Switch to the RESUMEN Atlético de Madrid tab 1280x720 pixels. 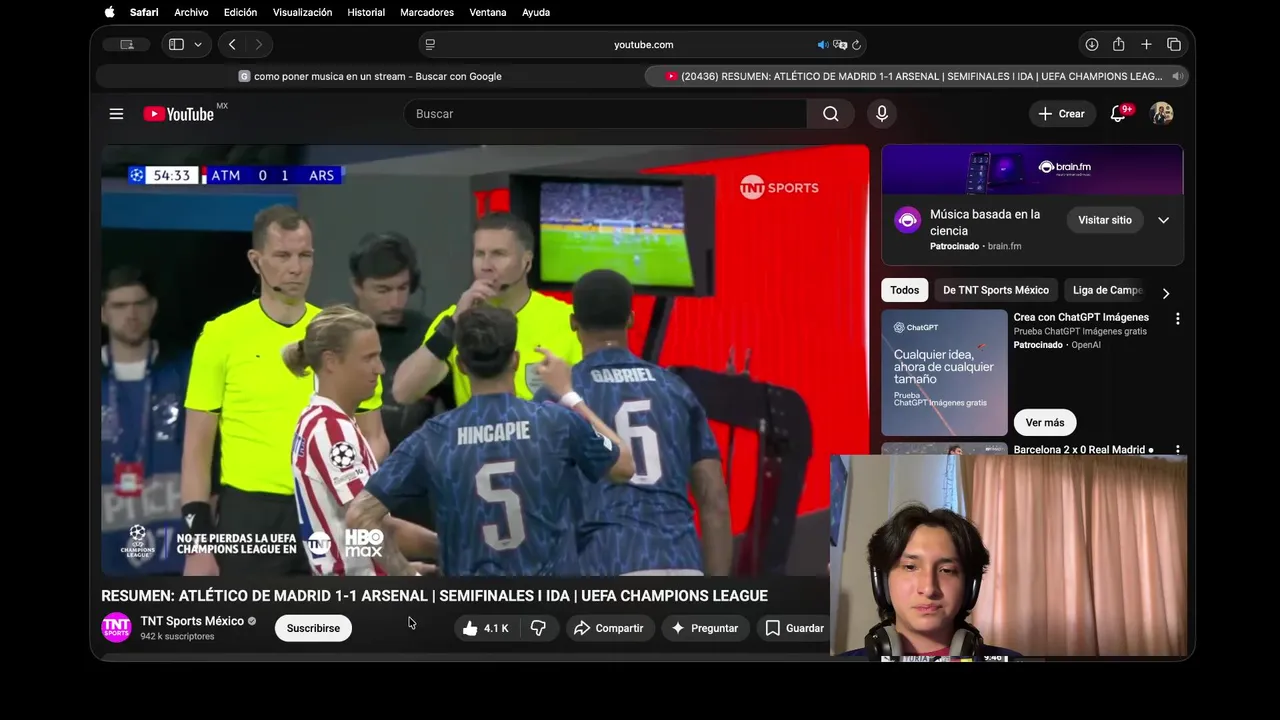point(917,76)
